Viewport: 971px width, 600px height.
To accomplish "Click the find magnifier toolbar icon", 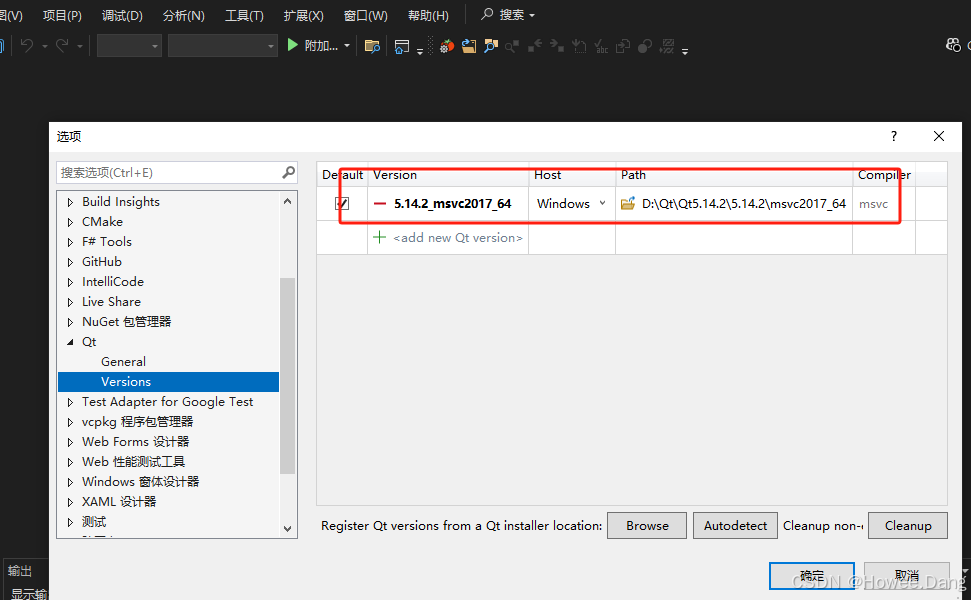I will tap(490, 46).
